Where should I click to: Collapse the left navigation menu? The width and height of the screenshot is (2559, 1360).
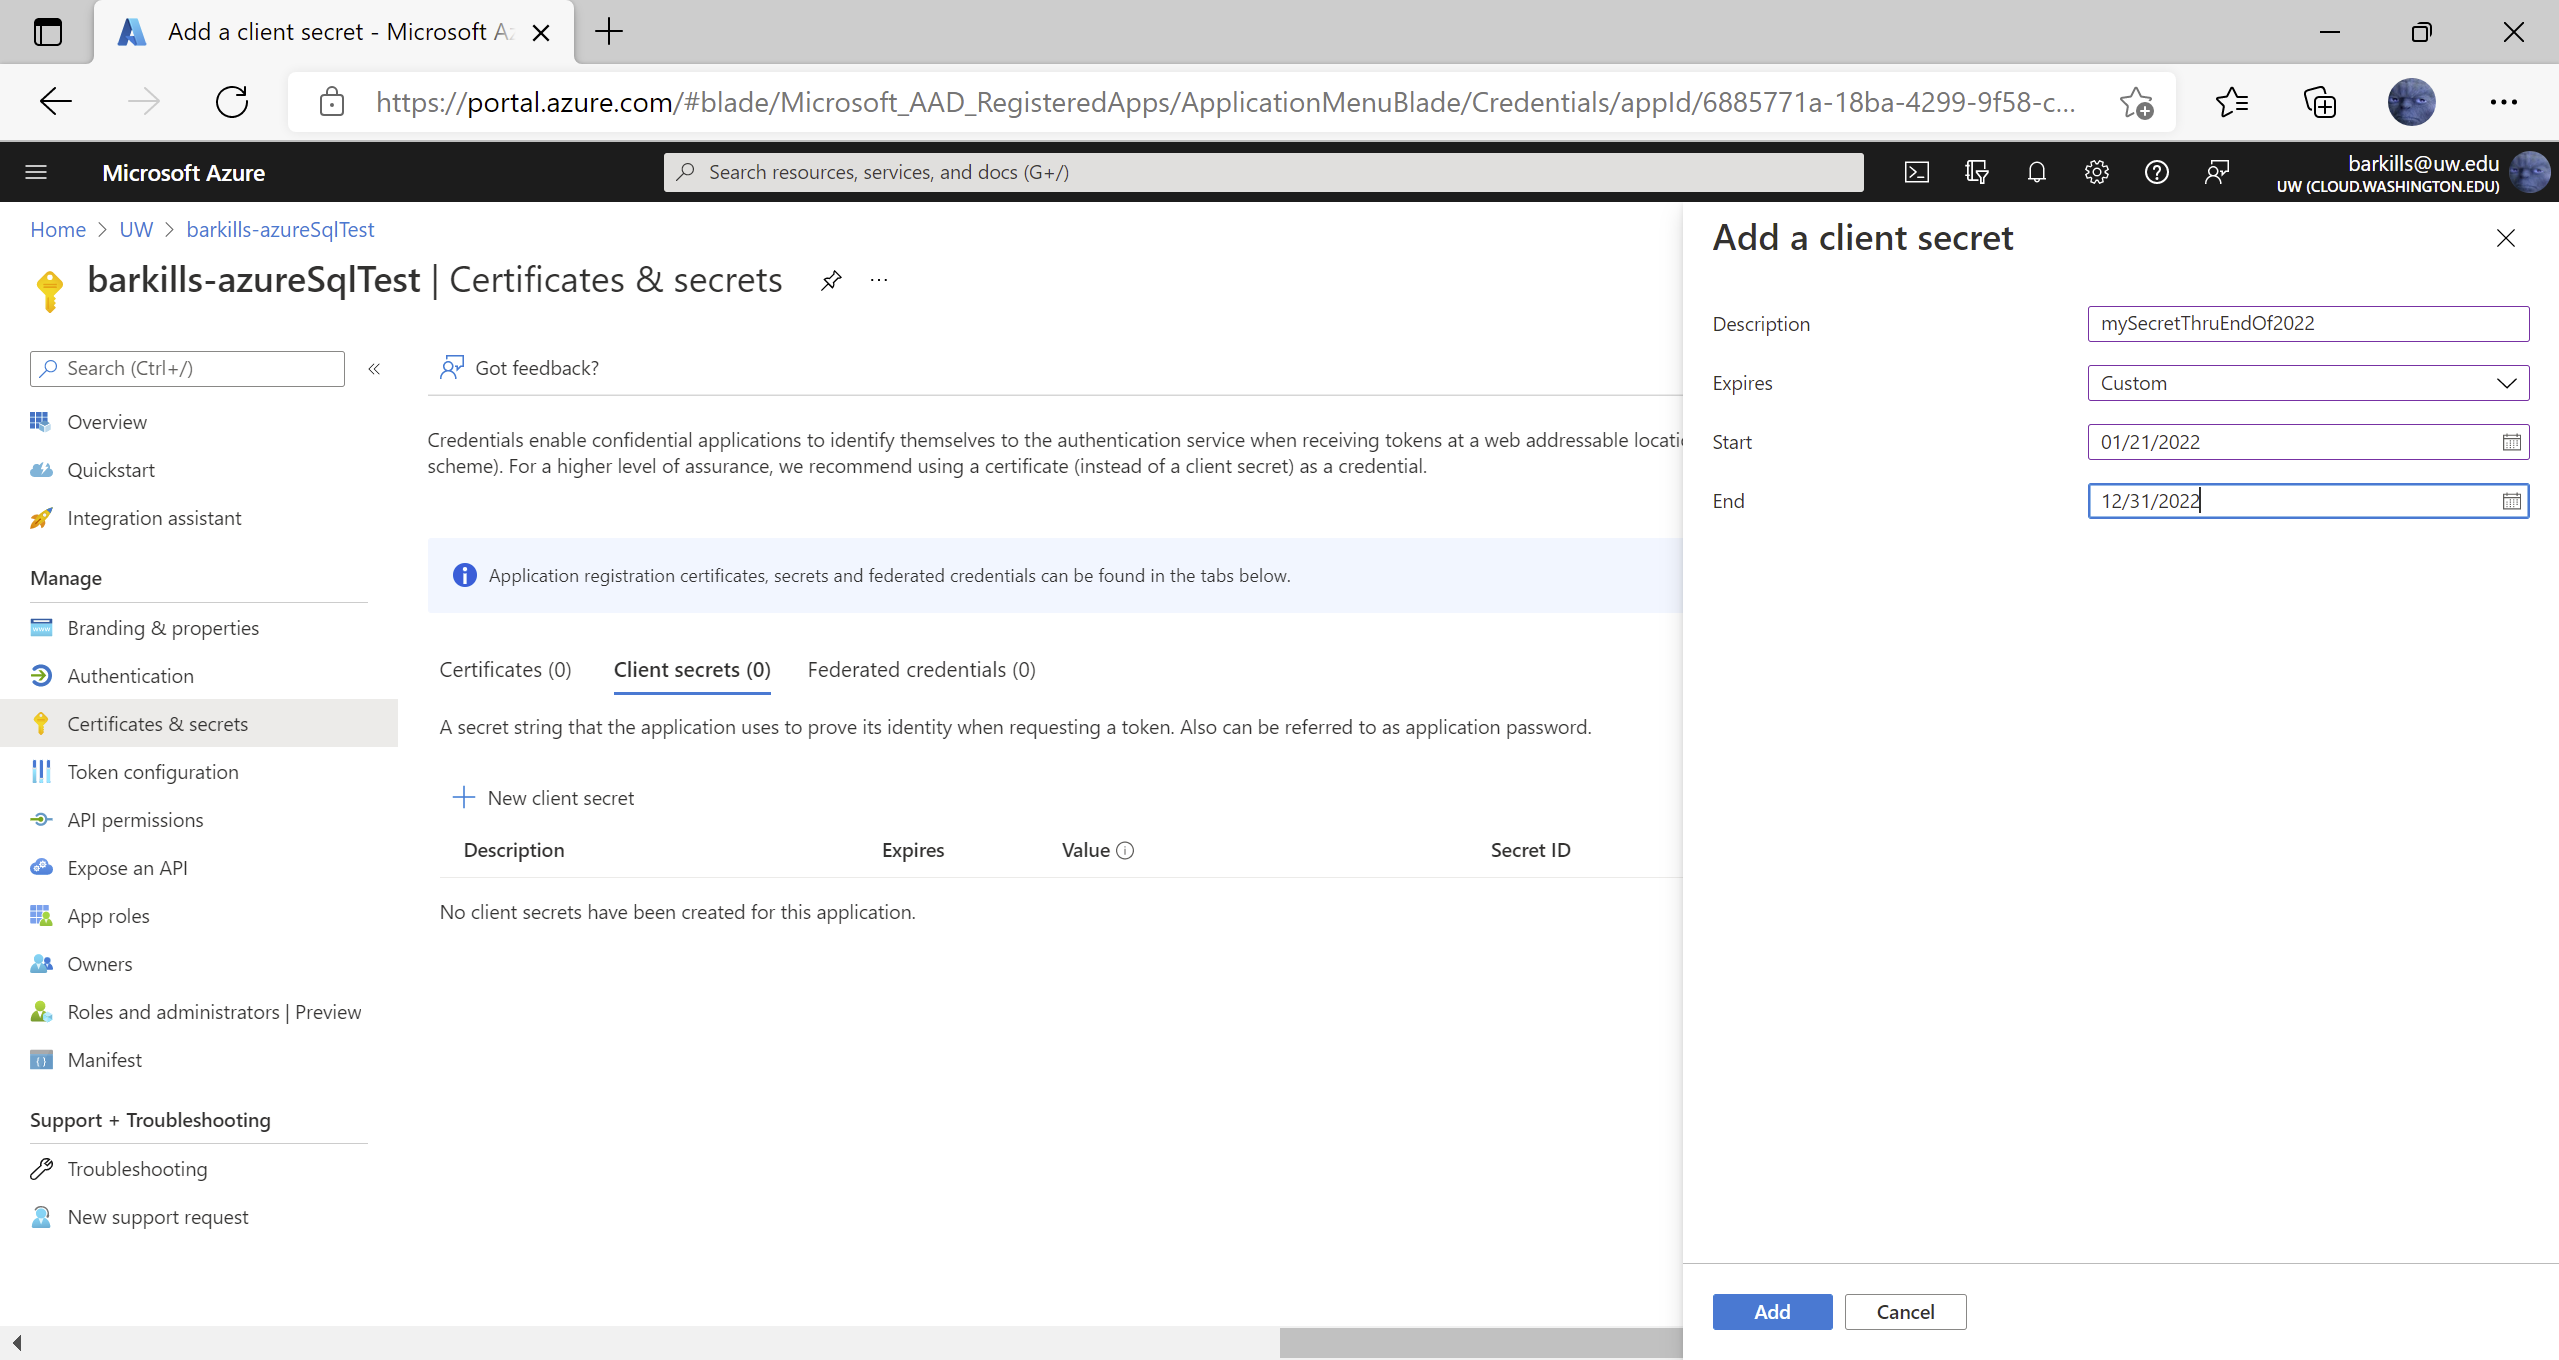point(374,369)
